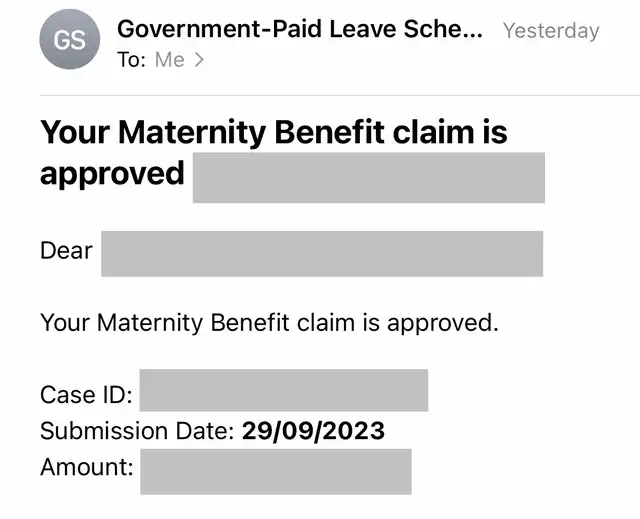Viewport: 640px width, 519px height.
Task: Click the "Amount:" label
Action: pos(87,467)
